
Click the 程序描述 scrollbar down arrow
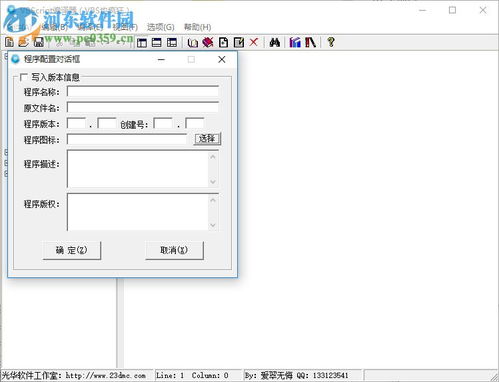point(213,182)
